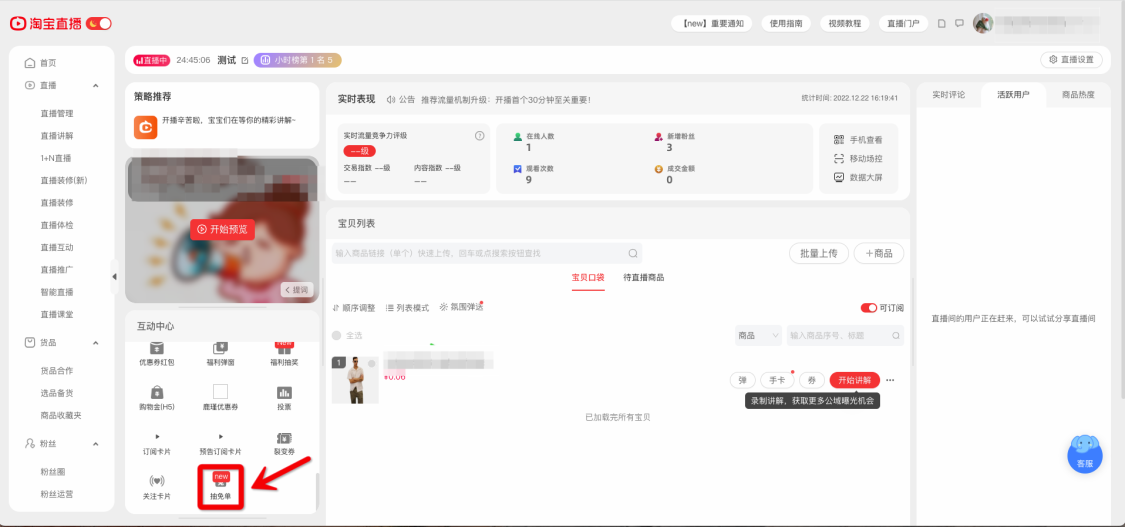Click the 开始讲解 button
Viewport: 1125px width, 527px height.
point(855,380)
